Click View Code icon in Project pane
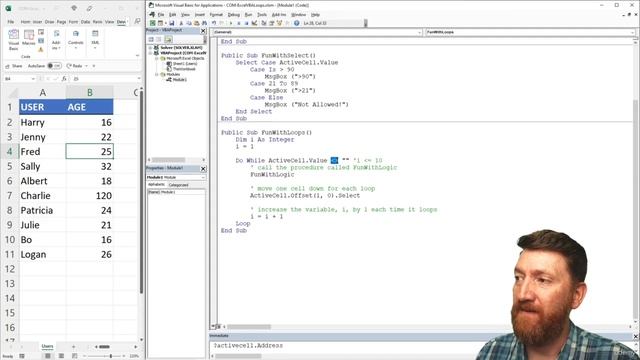 tap(151, 39)
